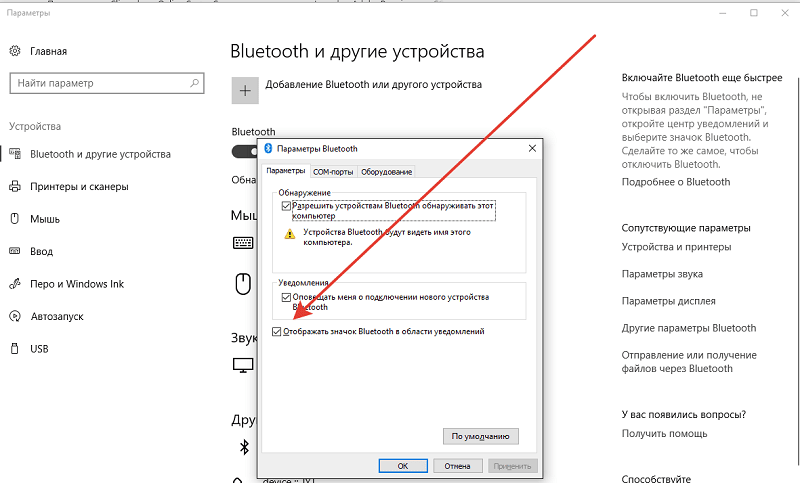The height and width of the screenshot is (483, 800).
Task: Open Отправление или получение файлов через Bluetooth
Action: coord(689,362)
